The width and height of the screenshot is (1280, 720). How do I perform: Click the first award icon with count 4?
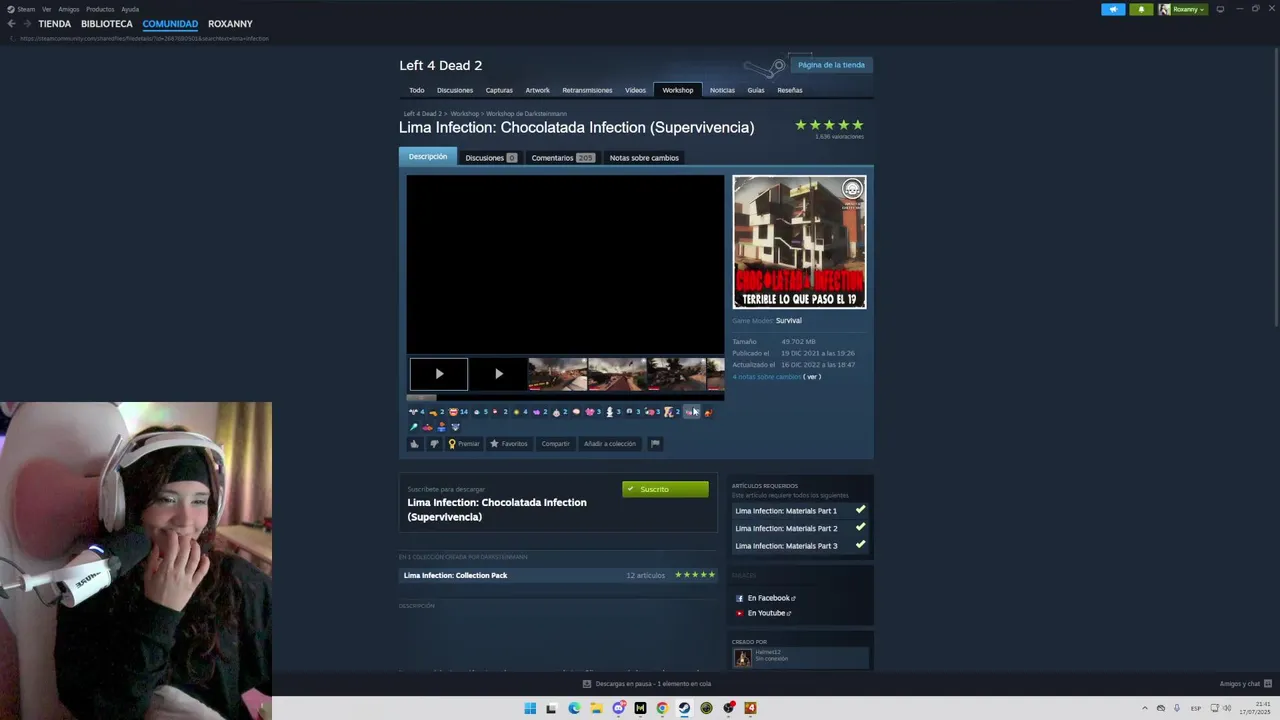(416, 412)
